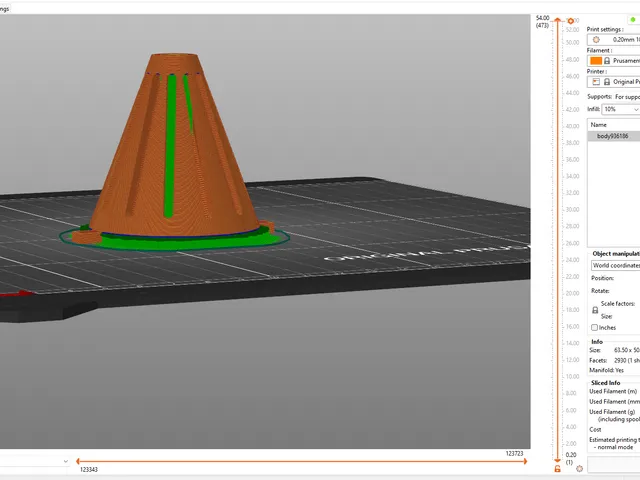The height and width of the screenshot is (480, 640).
Task: Grab the top thumb of vertical layer slider
Action: [x=558, y=20]
